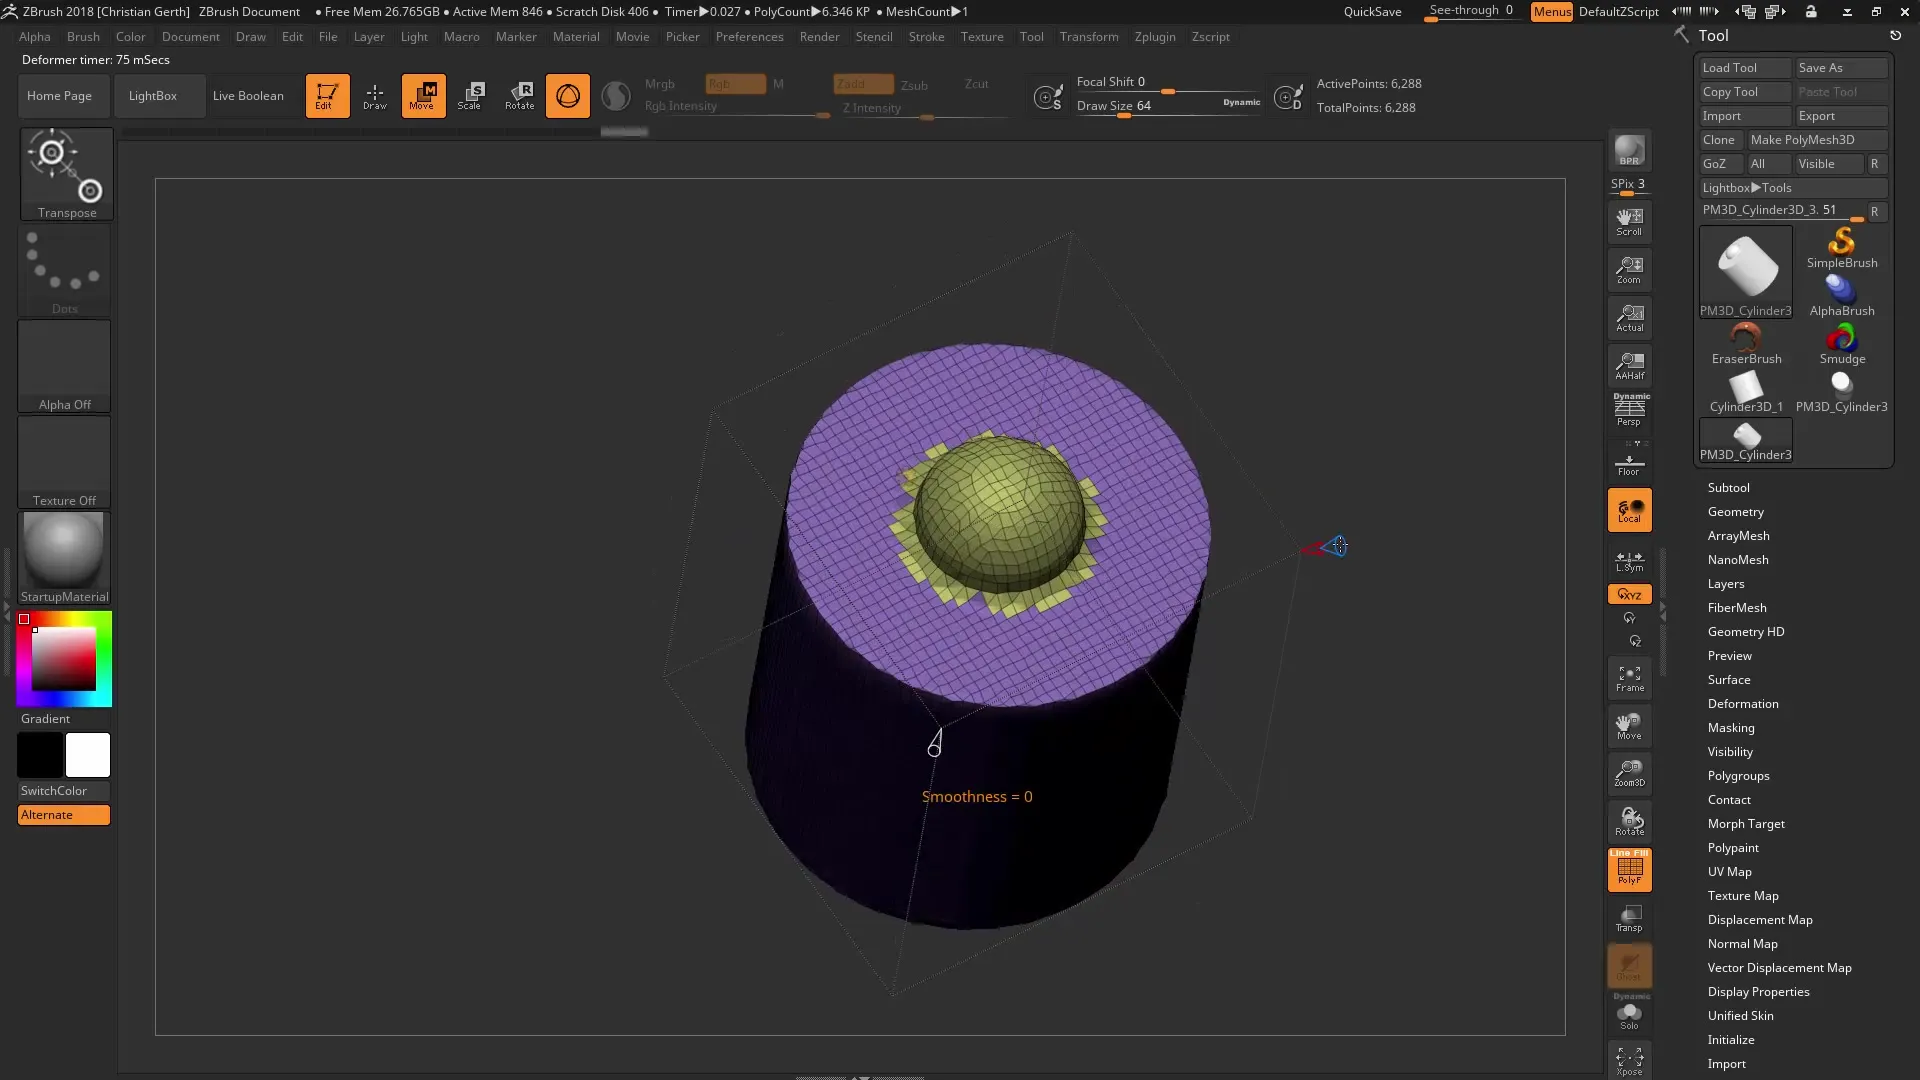The height and width of the screenshot is (1080, 1920).
Task: Open the Preferences menu
Action: 749,37
